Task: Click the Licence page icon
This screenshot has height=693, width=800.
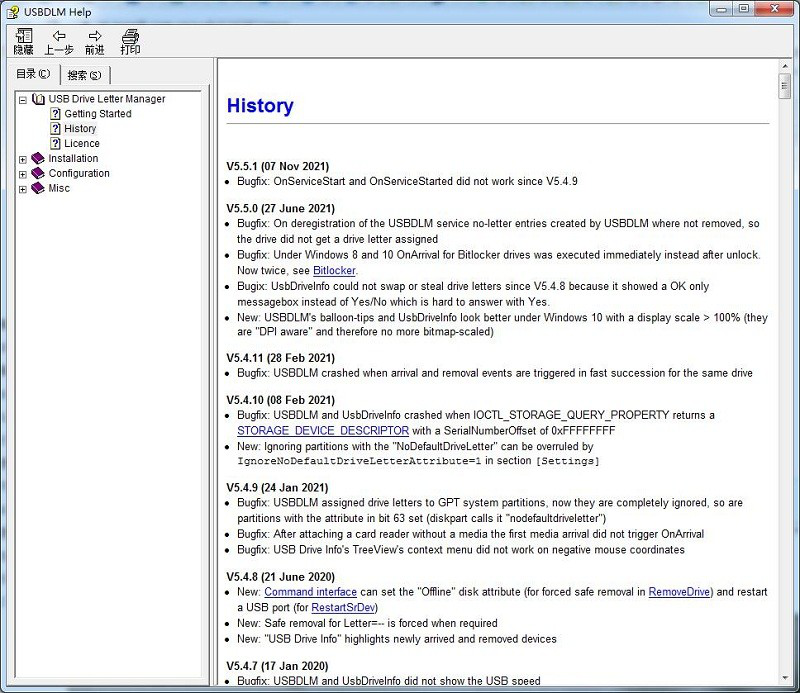Action: tap(55, 143)
